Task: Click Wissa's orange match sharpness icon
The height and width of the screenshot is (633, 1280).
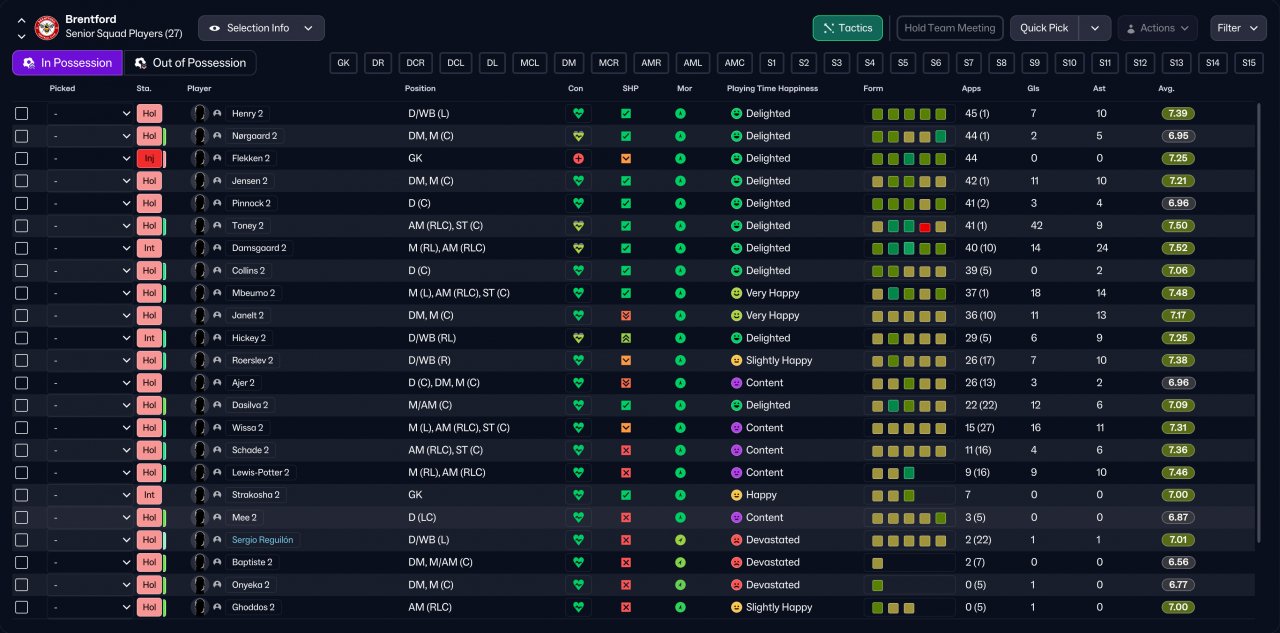Action: [x=626, y=428]
